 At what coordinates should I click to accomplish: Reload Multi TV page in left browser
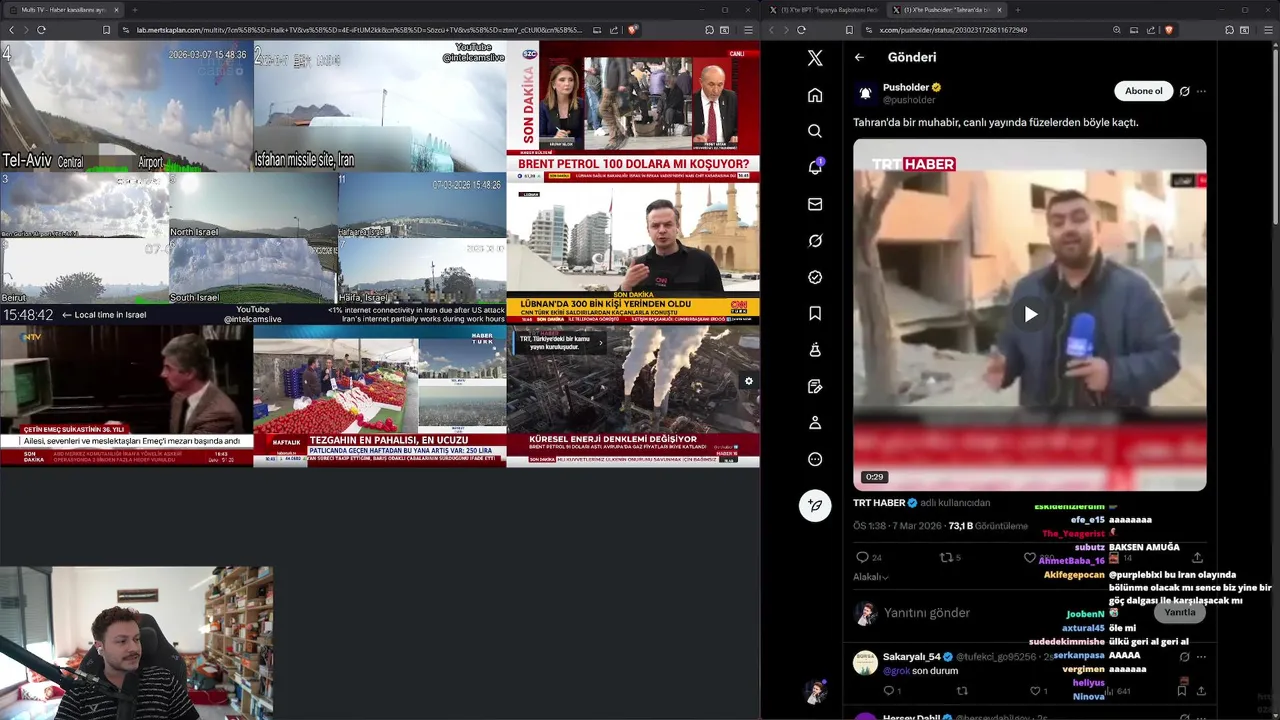[41, 30]
